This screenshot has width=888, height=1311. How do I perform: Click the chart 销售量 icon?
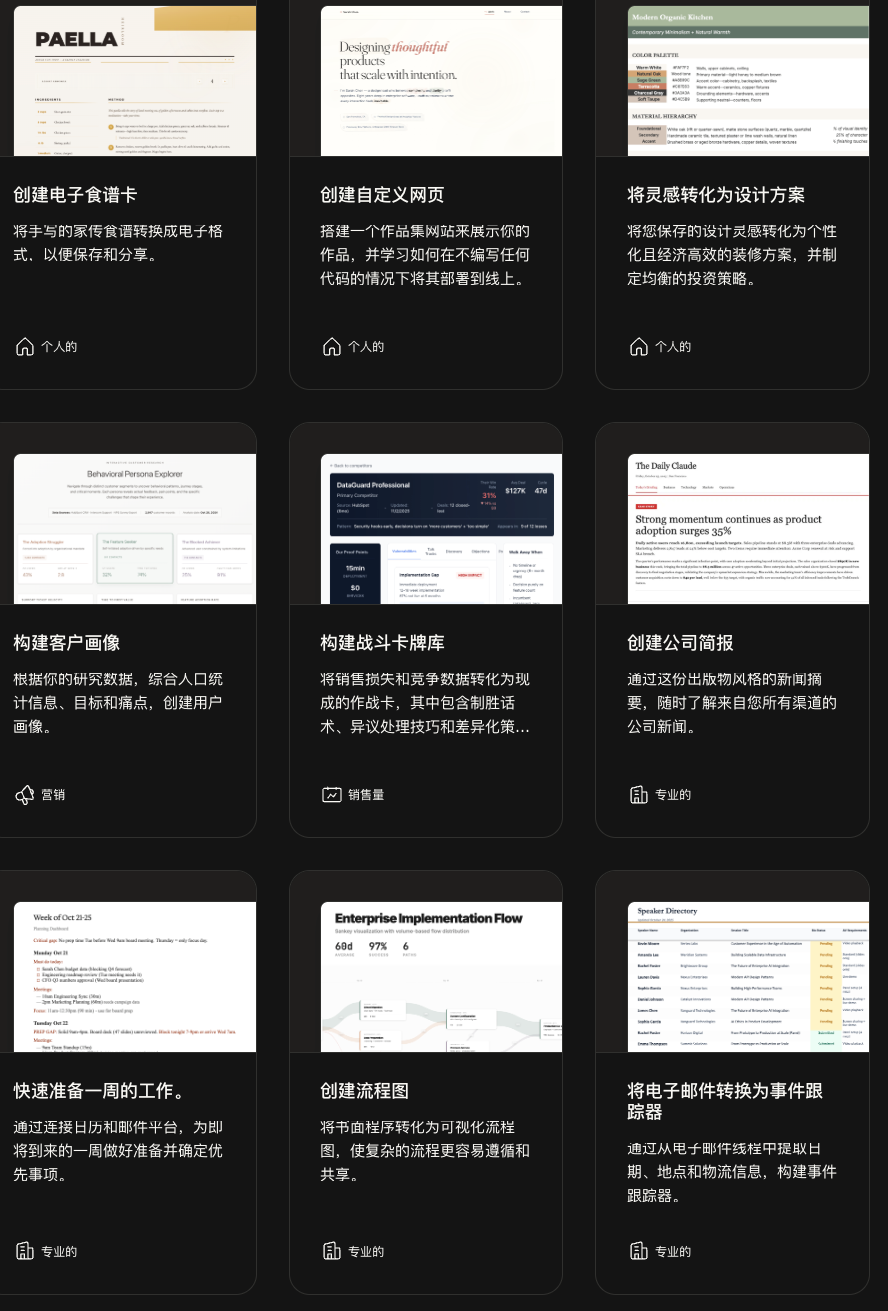click(332, 795)
